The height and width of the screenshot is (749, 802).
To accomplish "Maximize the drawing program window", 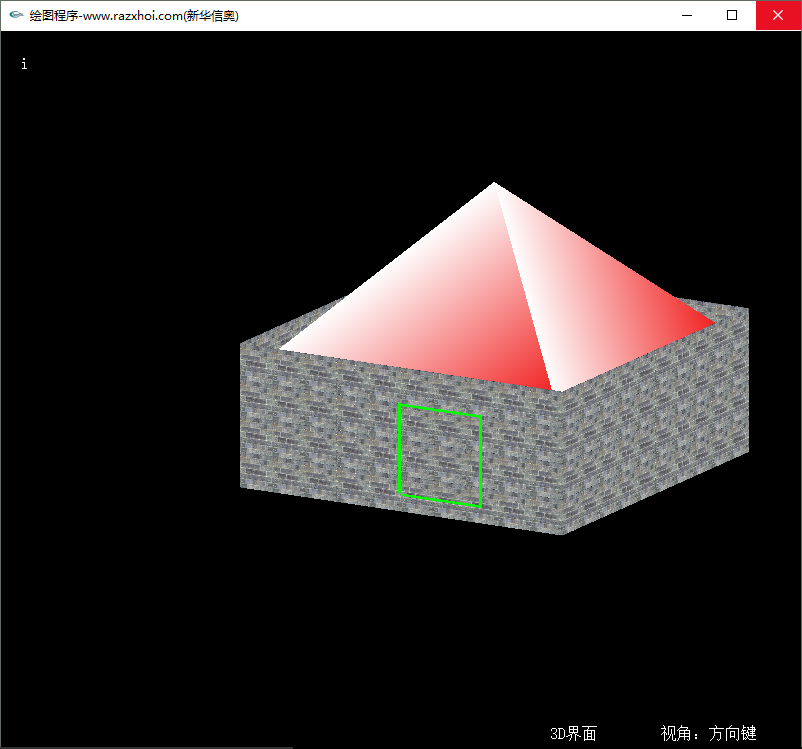I will [x=732, y=15].
